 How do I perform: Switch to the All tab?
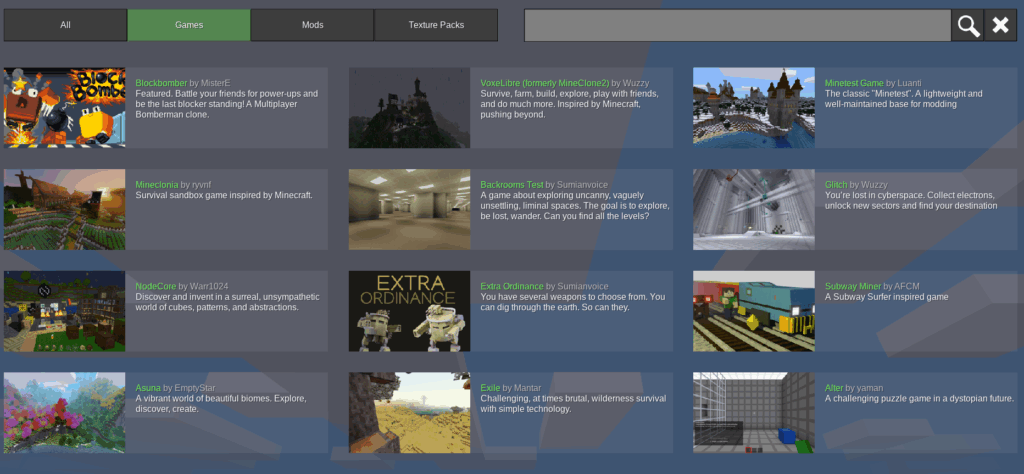point(65,25)
